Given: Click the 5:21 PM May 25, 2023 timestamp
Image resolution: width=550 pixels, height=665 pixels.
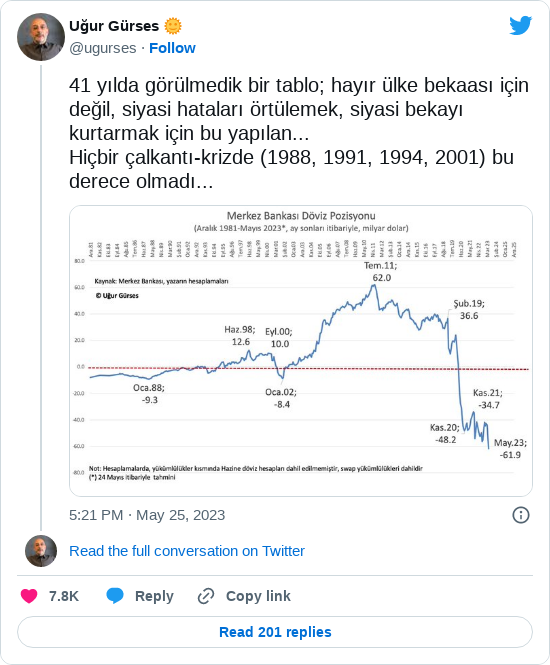Looking at the screenshot, I should tap(147, 515).
